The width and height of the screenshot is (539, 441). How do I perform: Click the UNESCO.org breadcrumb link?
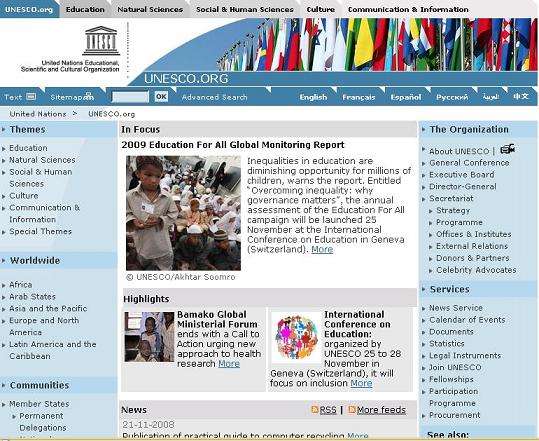pos(111,114)
